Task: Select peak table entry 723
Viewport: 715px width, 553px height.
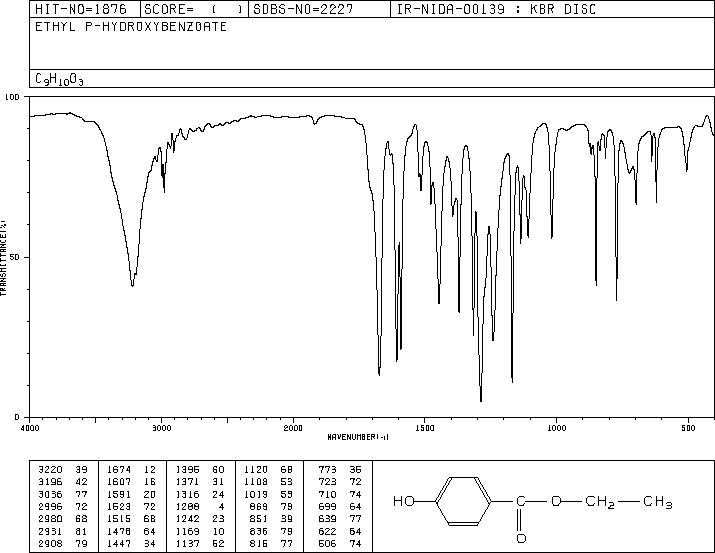Action: pos(327,481)
